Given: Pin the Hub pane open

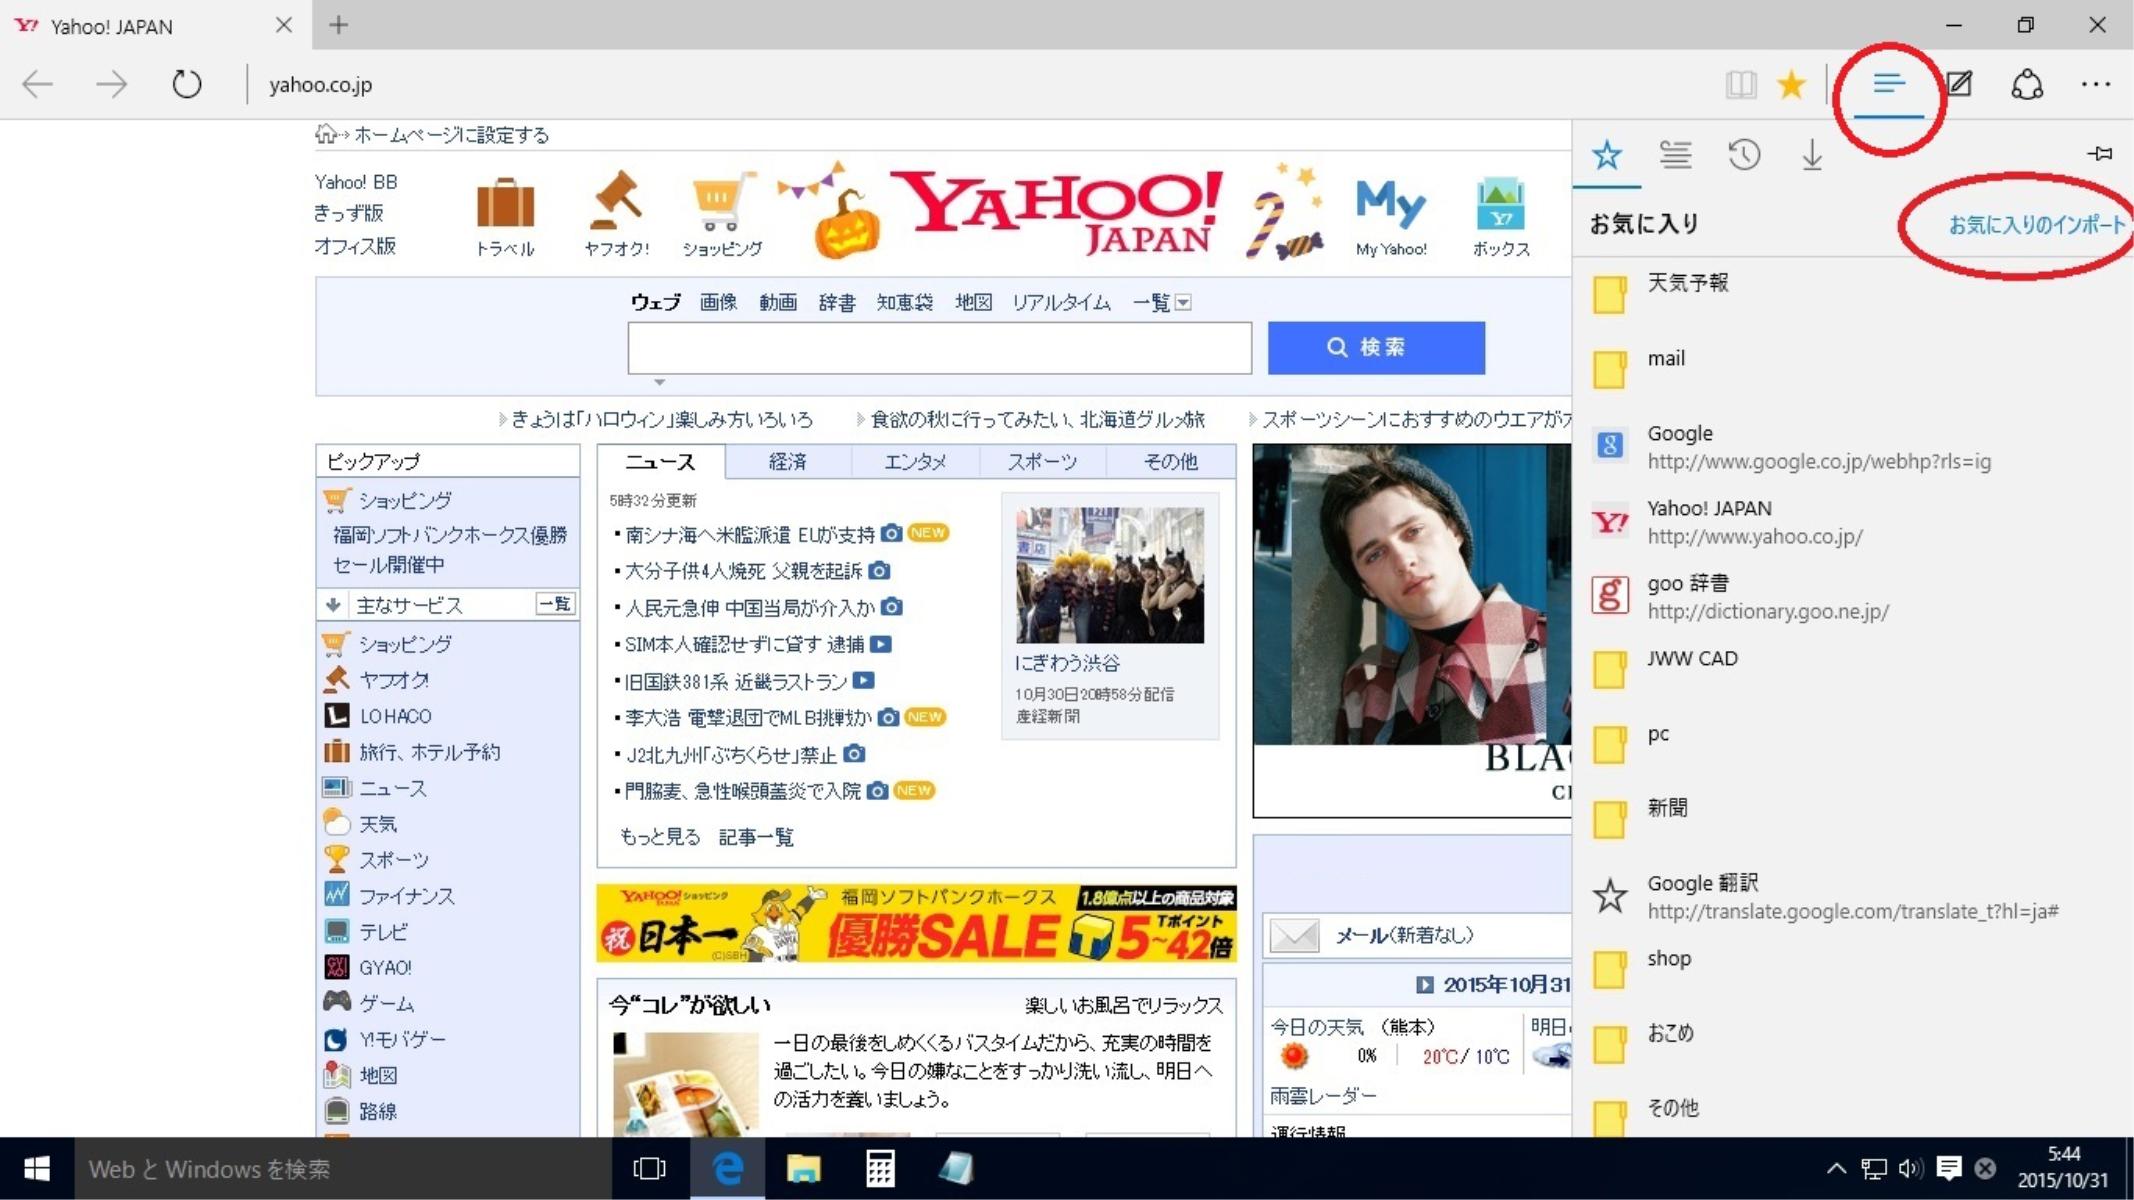Looking at the screenshot, I should tap(2100, 153).
